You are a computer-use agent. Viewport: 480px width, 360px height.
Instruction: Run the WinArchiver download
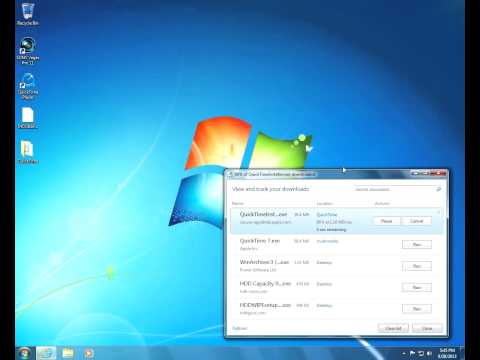pos(417,266)
